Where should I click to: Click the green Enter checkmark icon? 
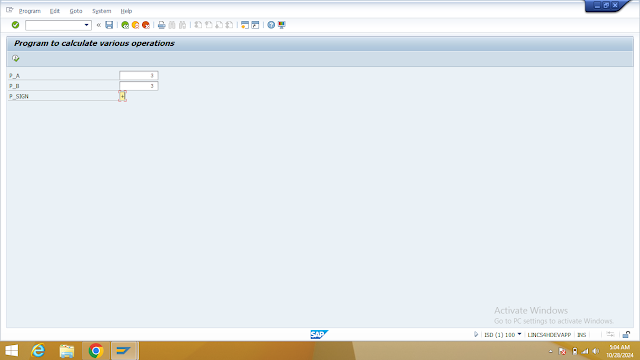[16, 25]
